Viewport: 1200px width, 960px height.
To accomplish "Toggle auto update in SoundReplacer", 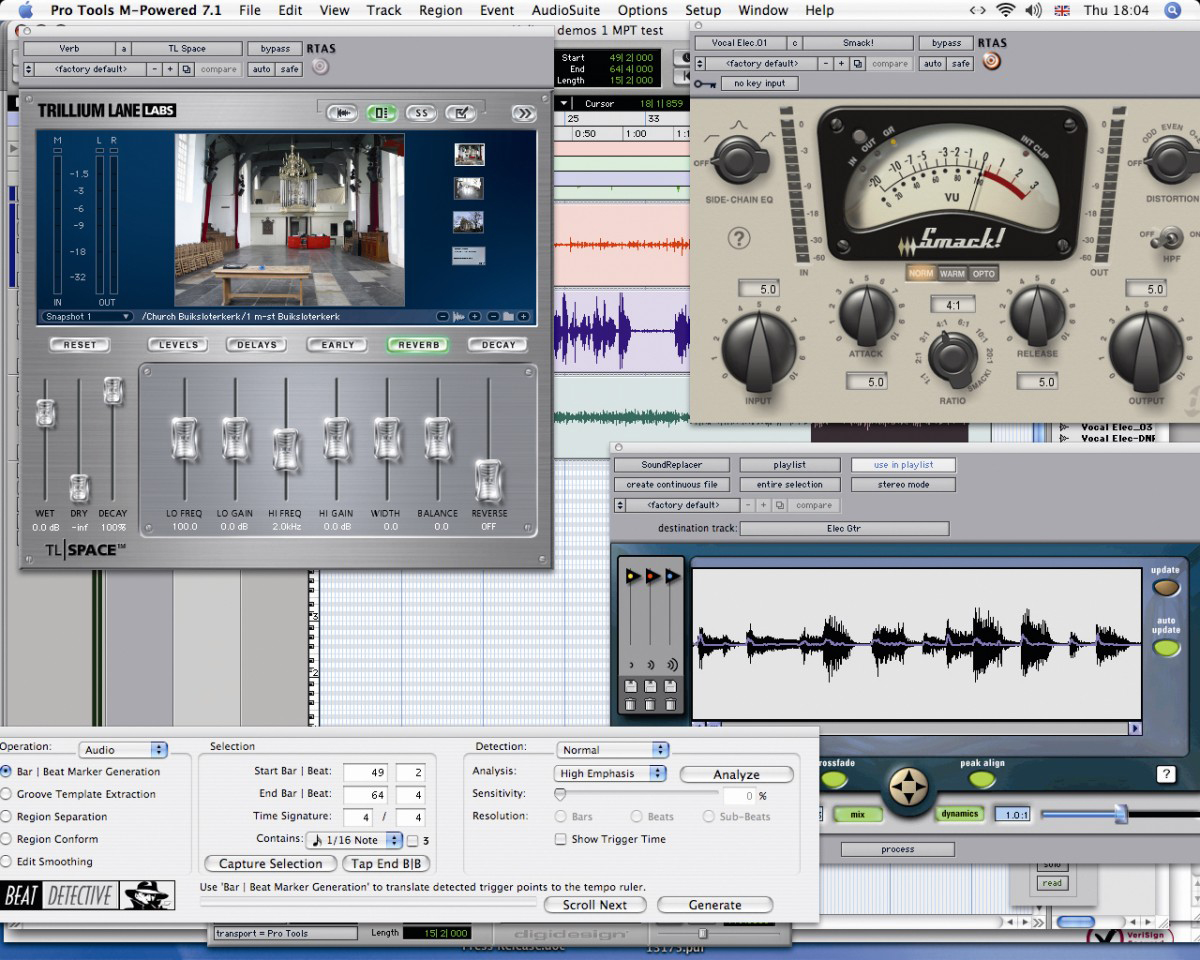I will tap(1165, 648).
